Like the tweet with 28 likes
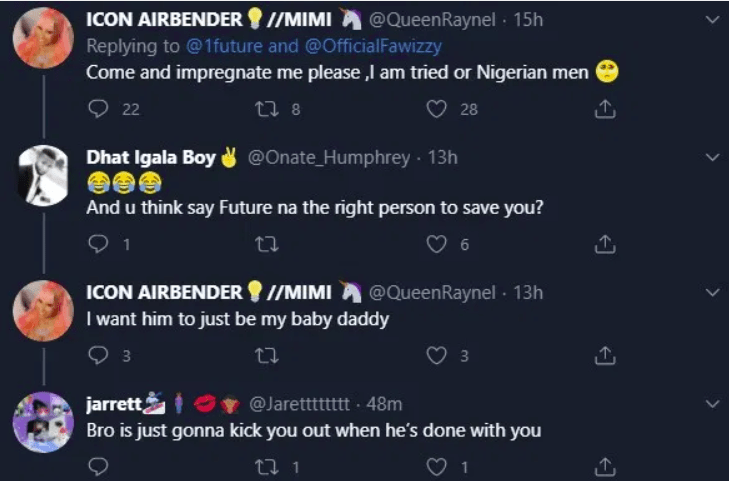729x481 pixels. click(x=436, y=109)
